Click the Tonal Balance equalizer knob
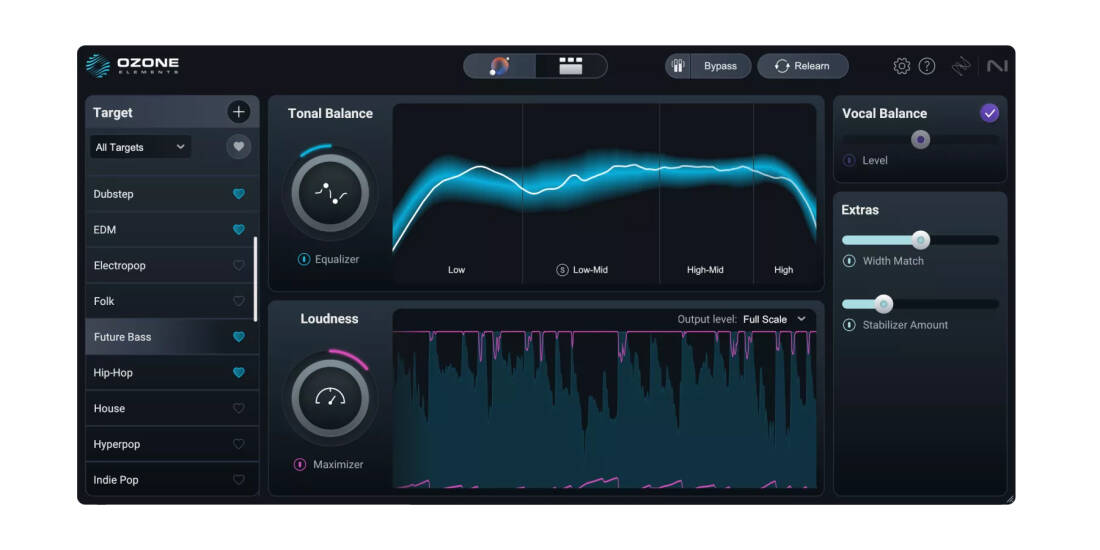Image resolution: width=1100 pixels, height=550 pixels. point(330,194)
